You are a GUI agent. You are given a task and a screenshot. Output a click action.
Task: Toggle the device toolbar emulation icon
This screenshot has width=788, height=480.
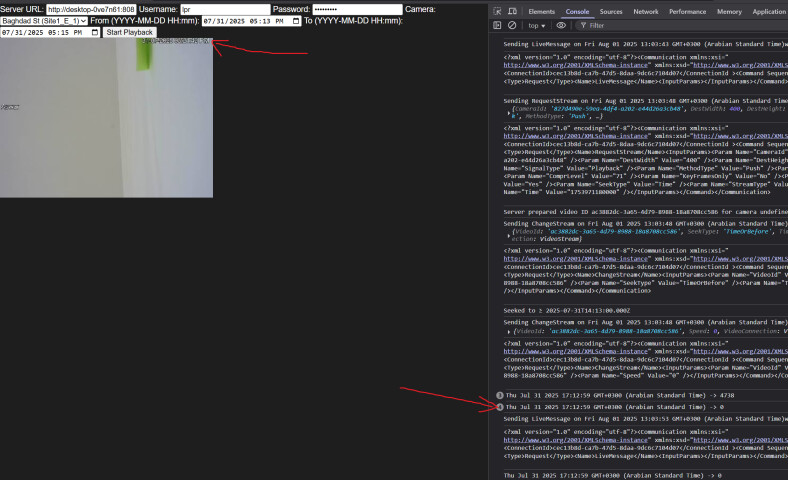click(x=513, y=11)
